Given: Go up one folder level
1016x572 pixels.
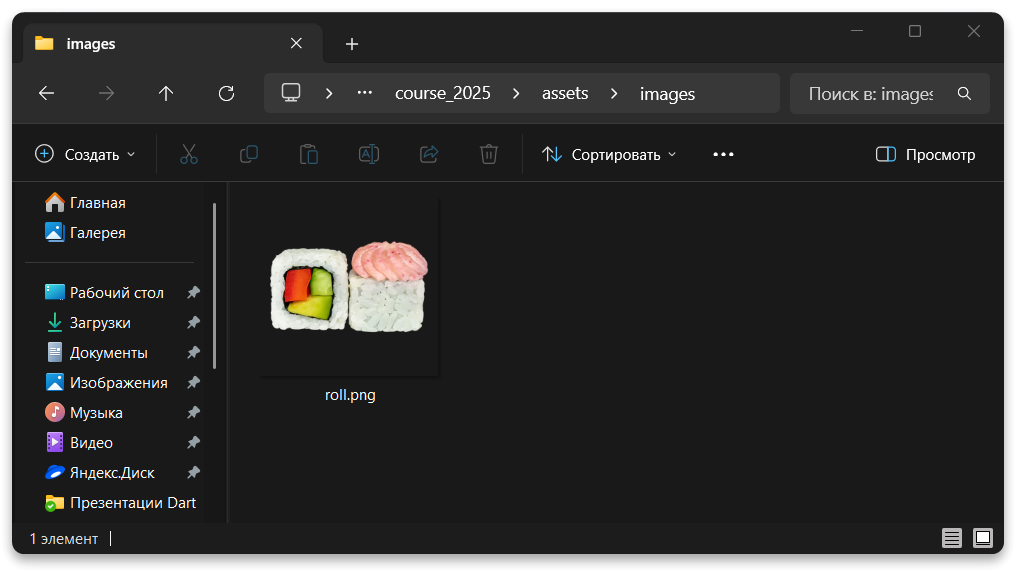Looking at the screenshot, I should 166,93.
